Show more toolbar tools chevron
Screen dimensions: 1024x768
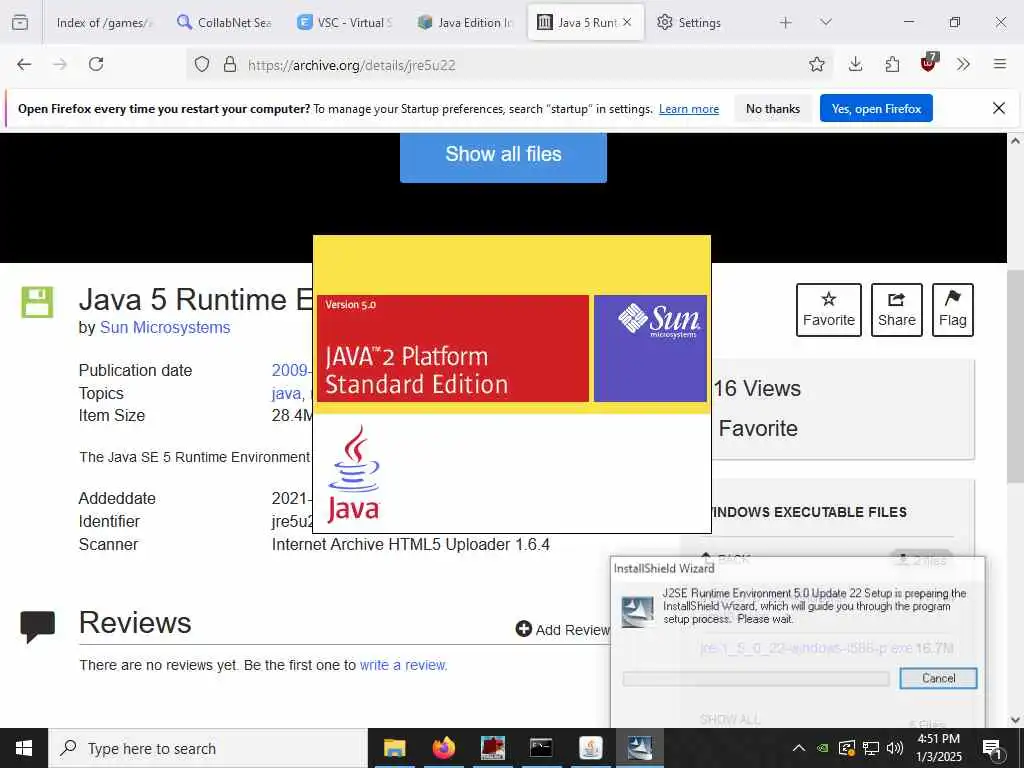pos(963,64)
